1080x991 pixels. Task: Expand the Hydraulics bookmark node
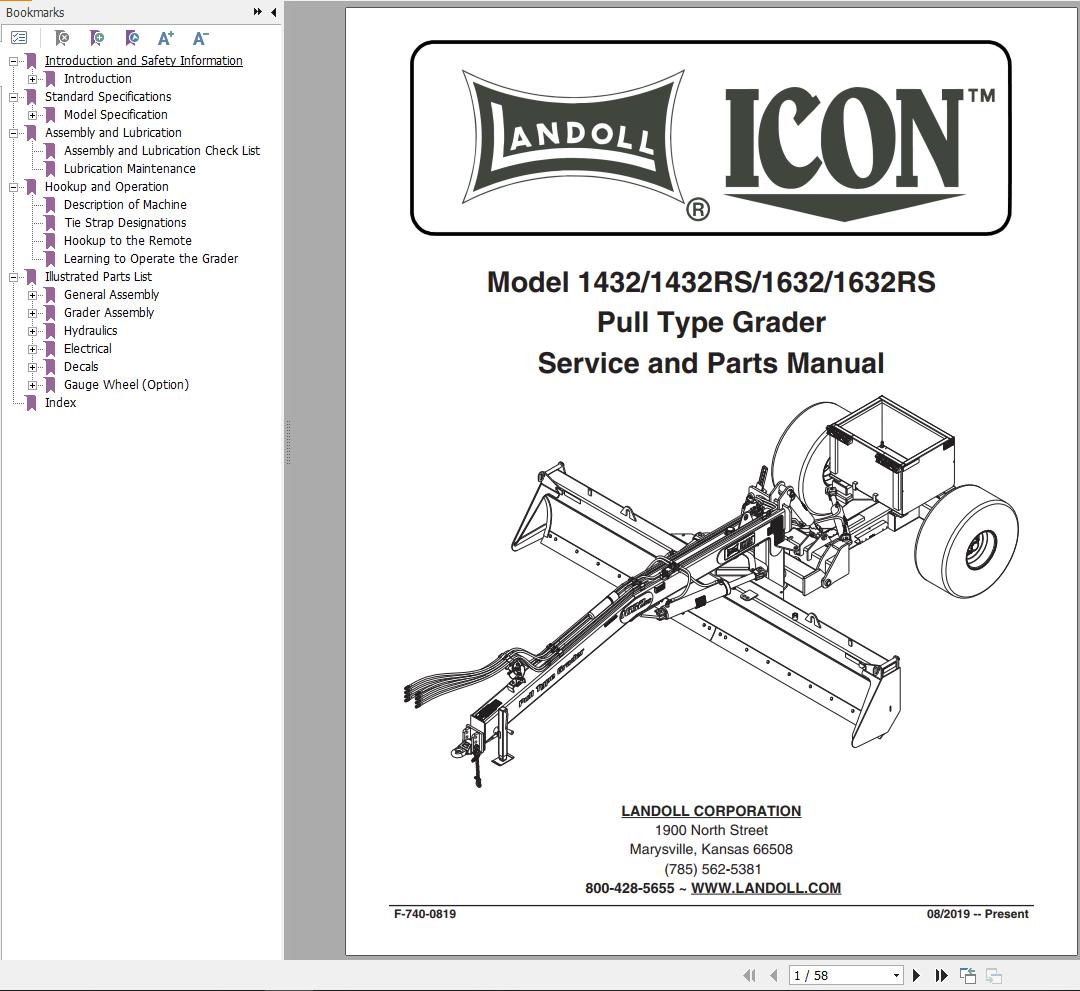tap(32, 330)
